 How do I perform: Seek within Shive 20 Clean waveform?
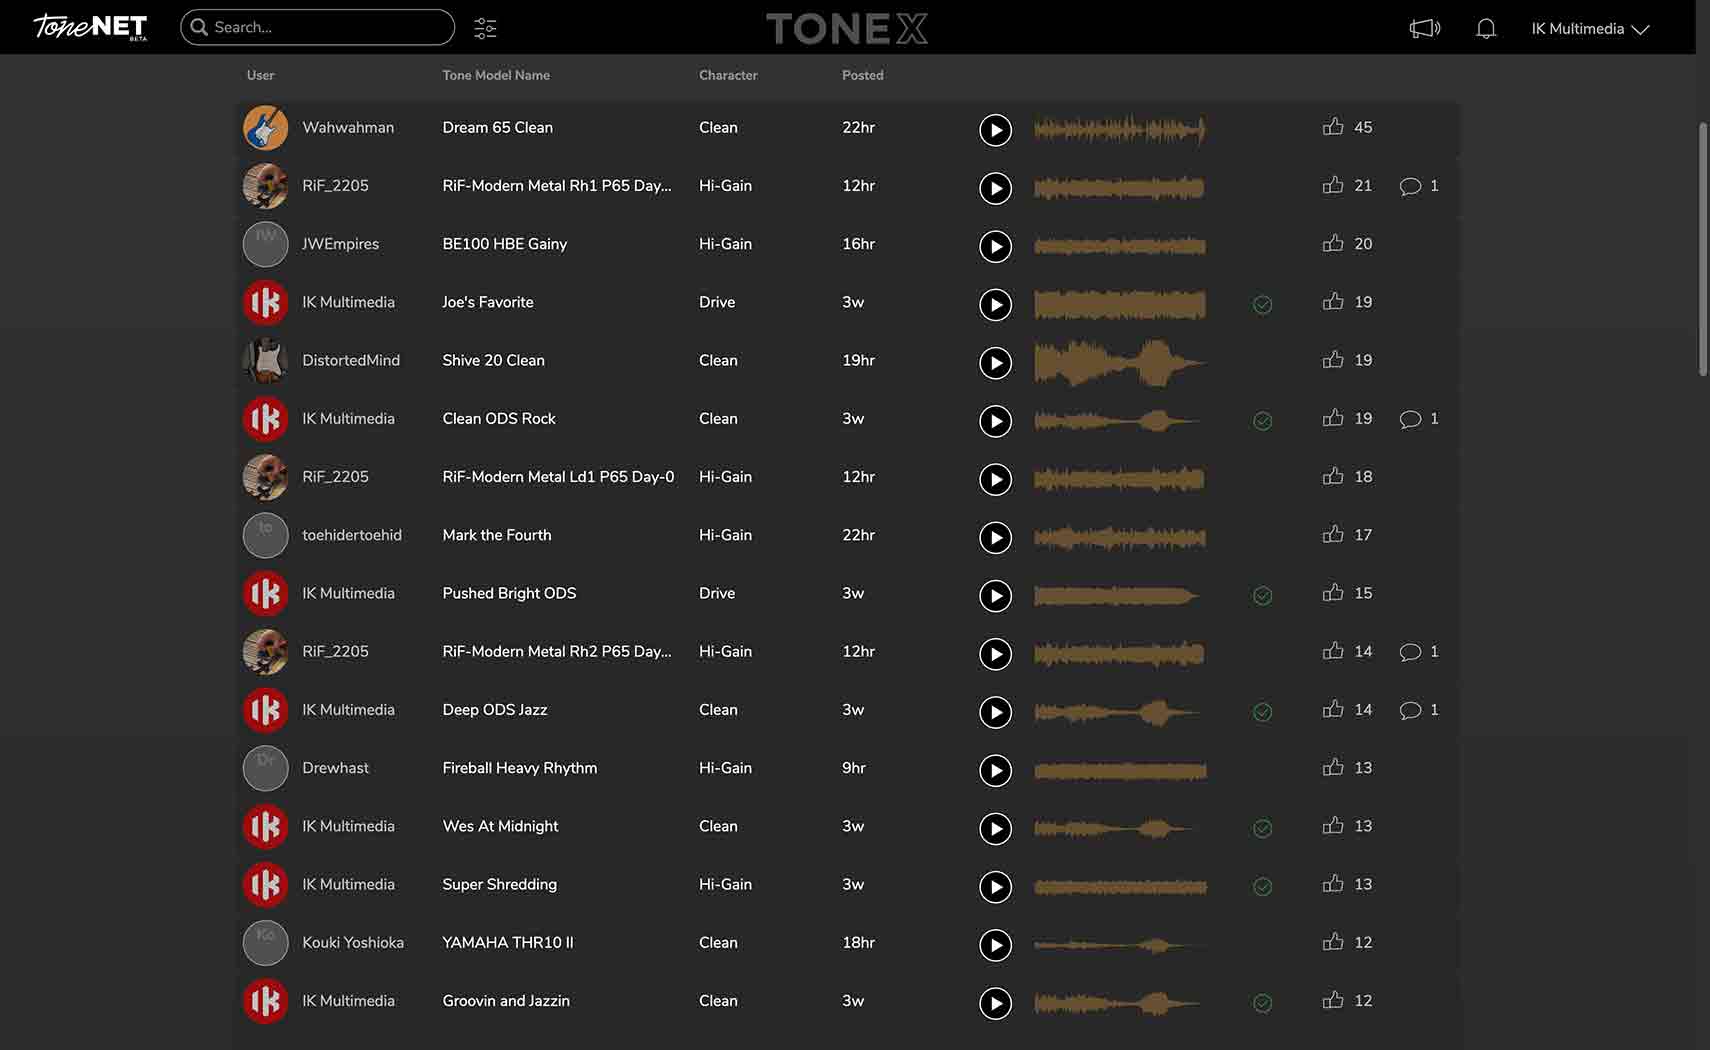point(1120,362)
